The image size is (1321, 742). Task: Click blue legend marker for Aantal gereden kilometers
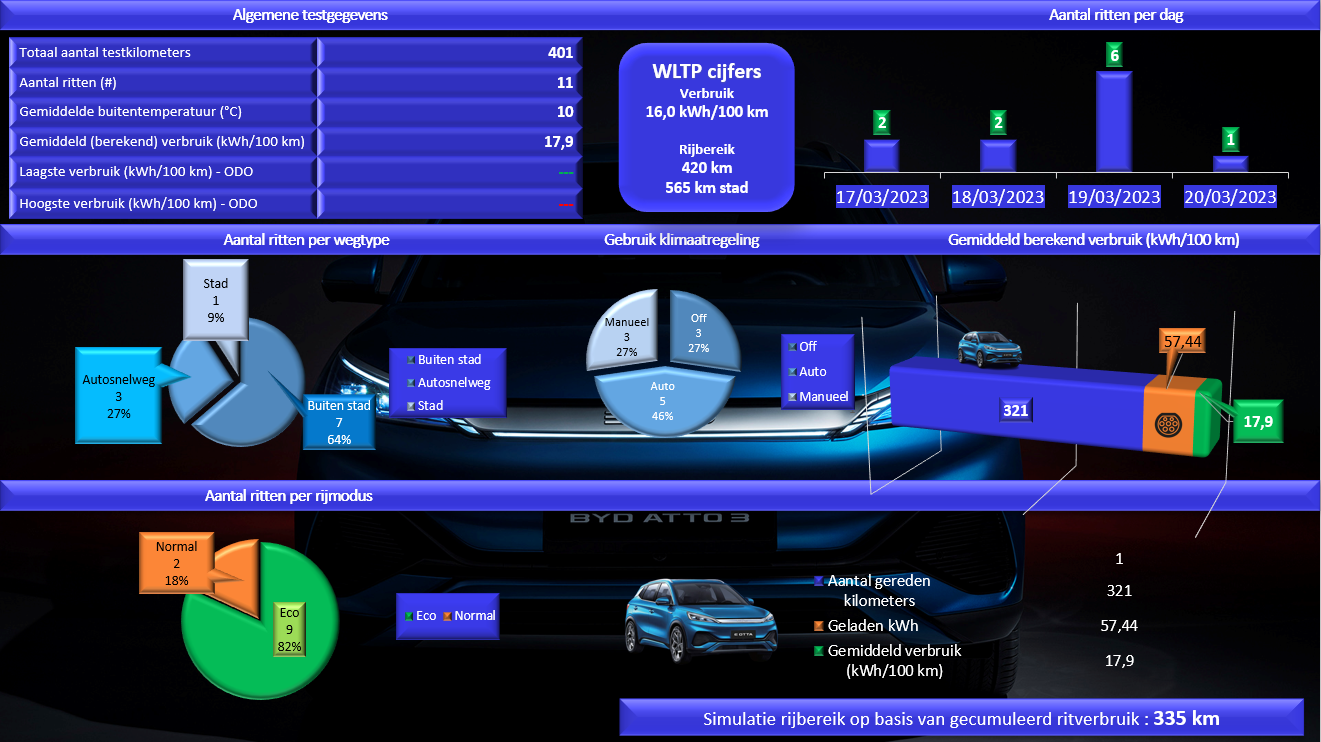point(819,581)
